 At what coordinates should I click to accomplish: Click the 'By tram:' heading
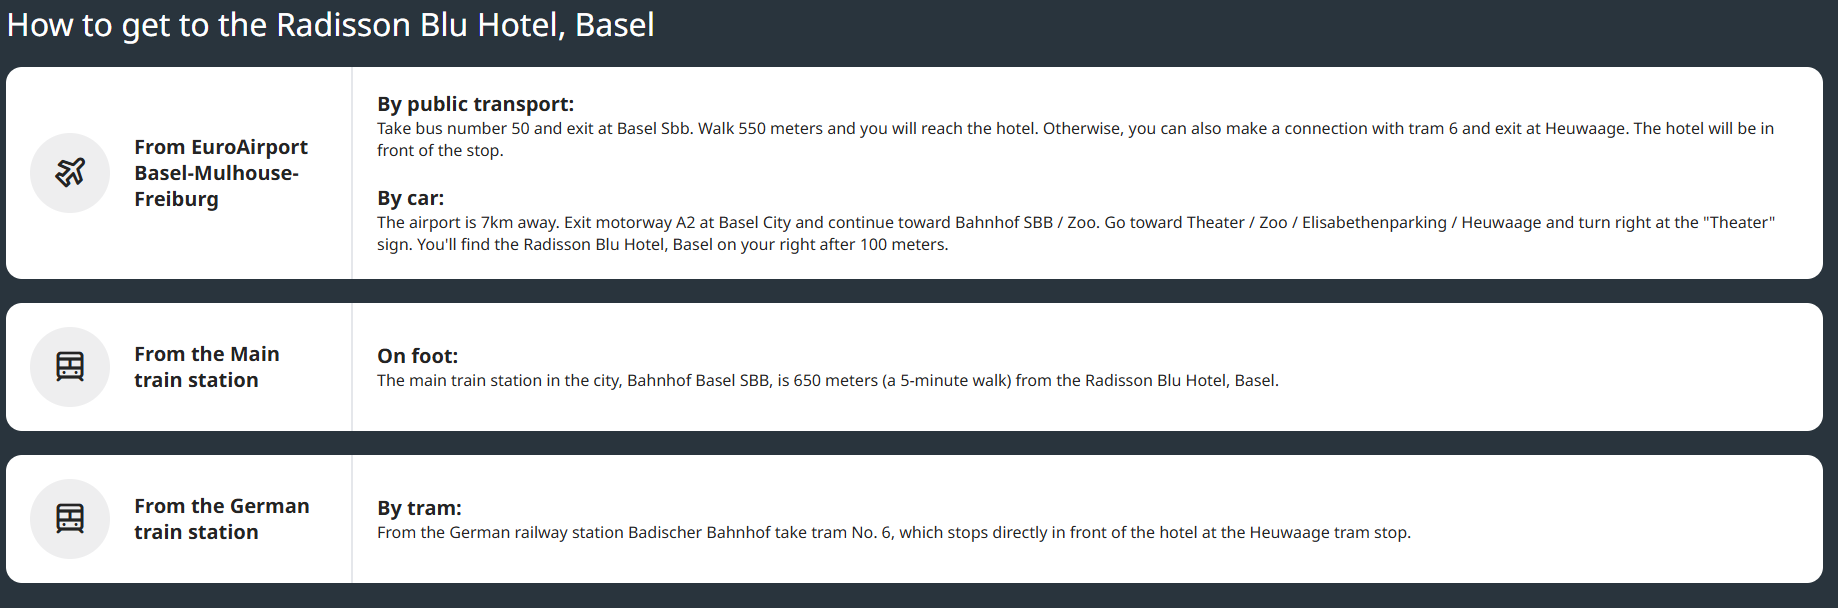click(x=419, y=508)
